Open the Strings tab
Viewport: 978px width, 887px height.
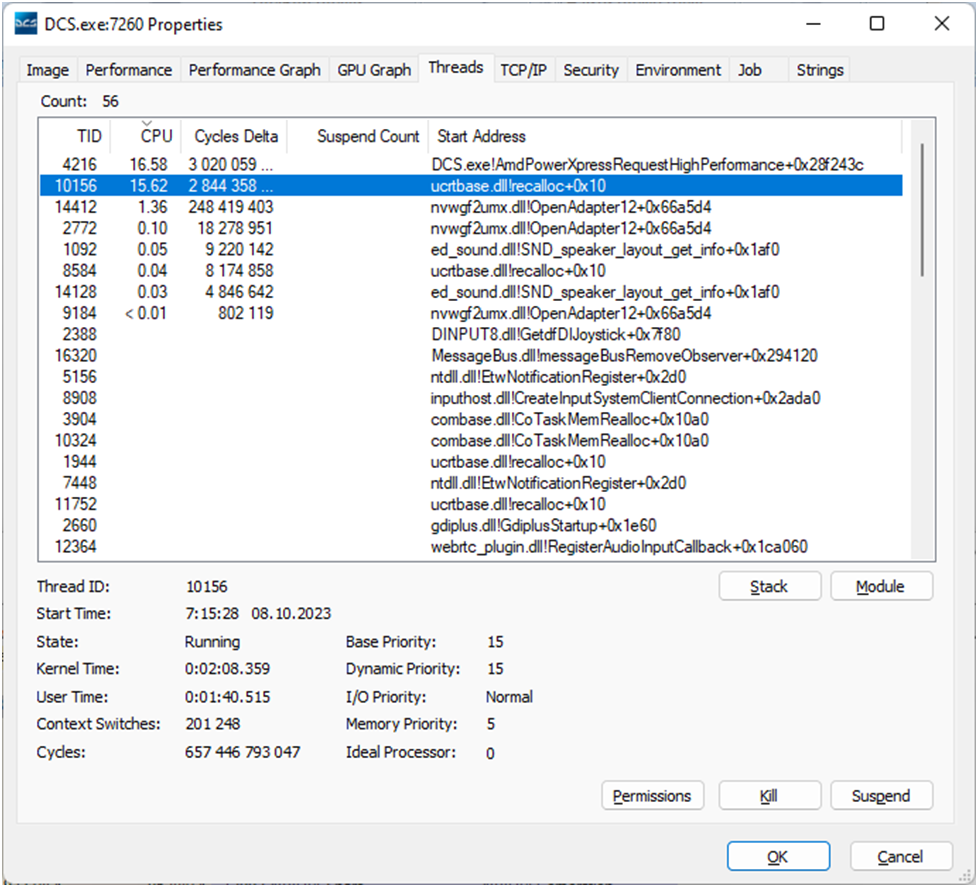(x=820, y=70)
